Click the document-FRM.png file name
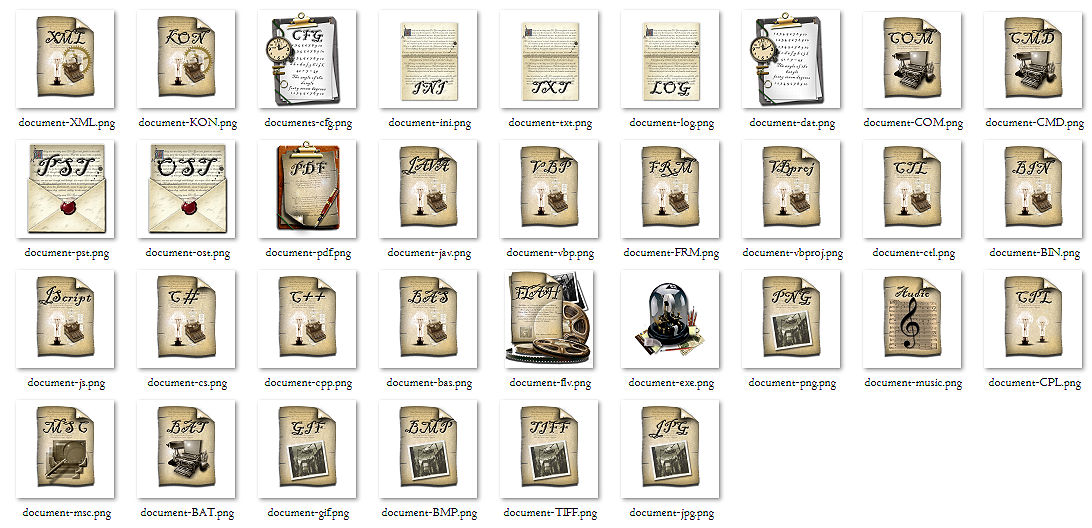 point(671,253)
